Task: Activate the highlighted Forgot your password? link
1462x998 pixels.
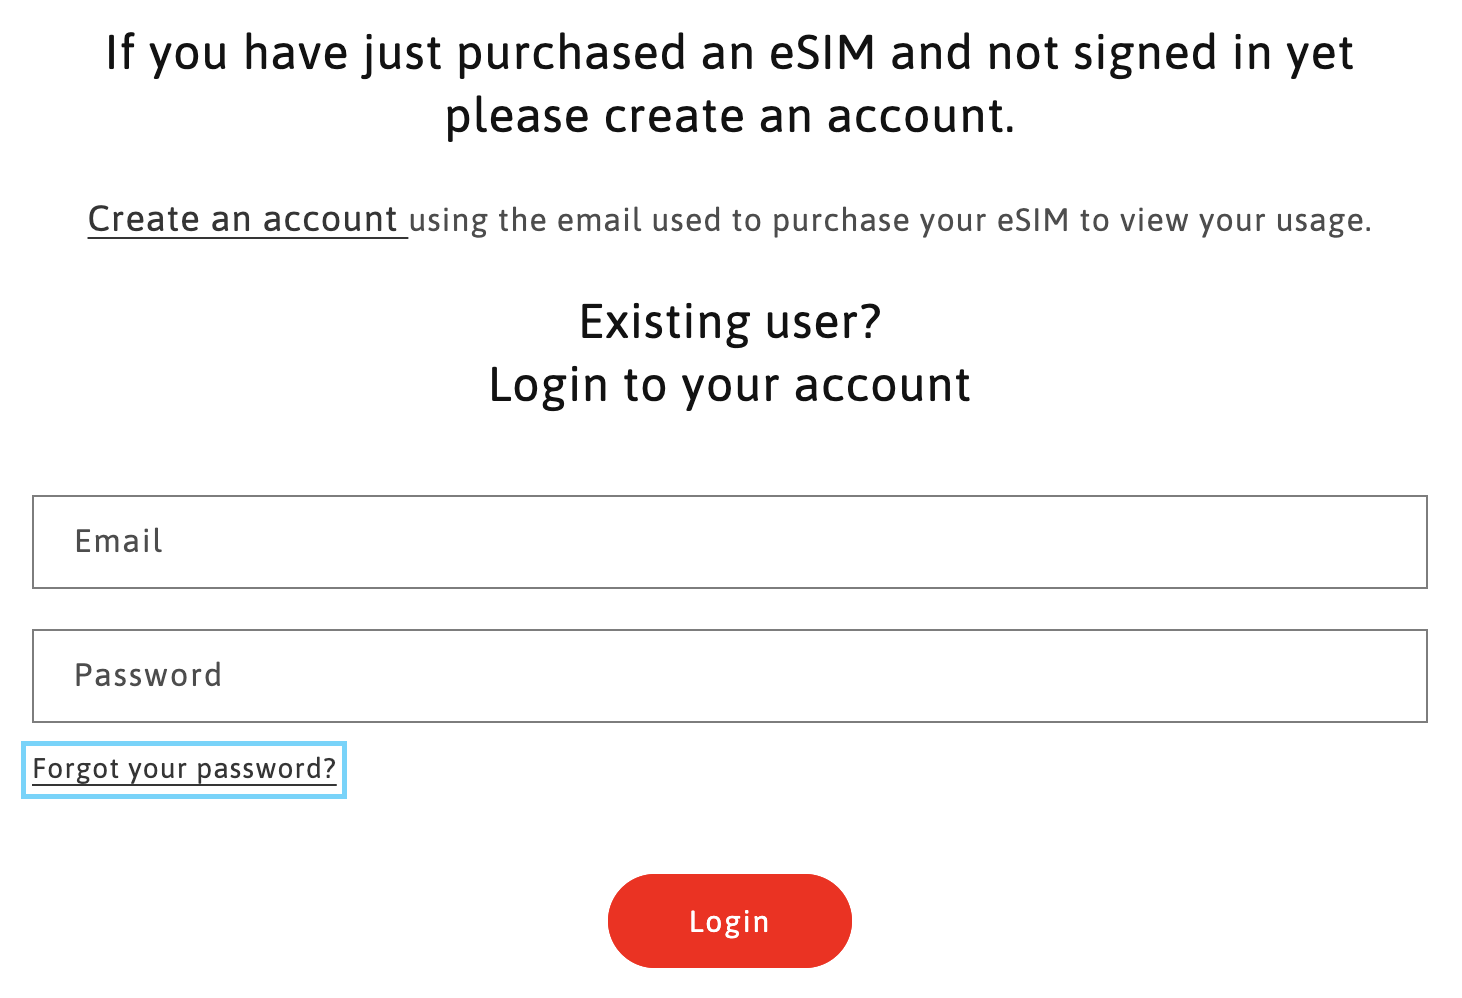Action: pyautogui.click(x=184, y=769)
